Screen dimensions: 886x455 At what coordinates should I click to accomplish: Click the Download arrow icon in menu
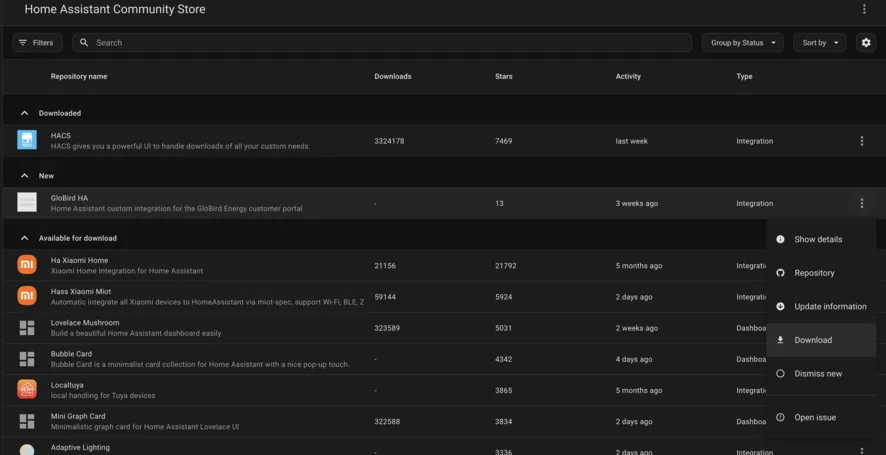click(x=780, y=340)
